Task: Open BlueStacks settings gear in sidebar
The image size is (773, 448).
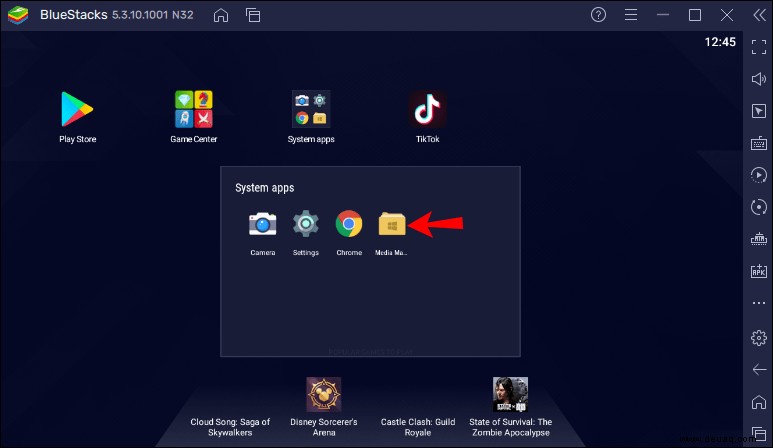Action: coord(759,338)
